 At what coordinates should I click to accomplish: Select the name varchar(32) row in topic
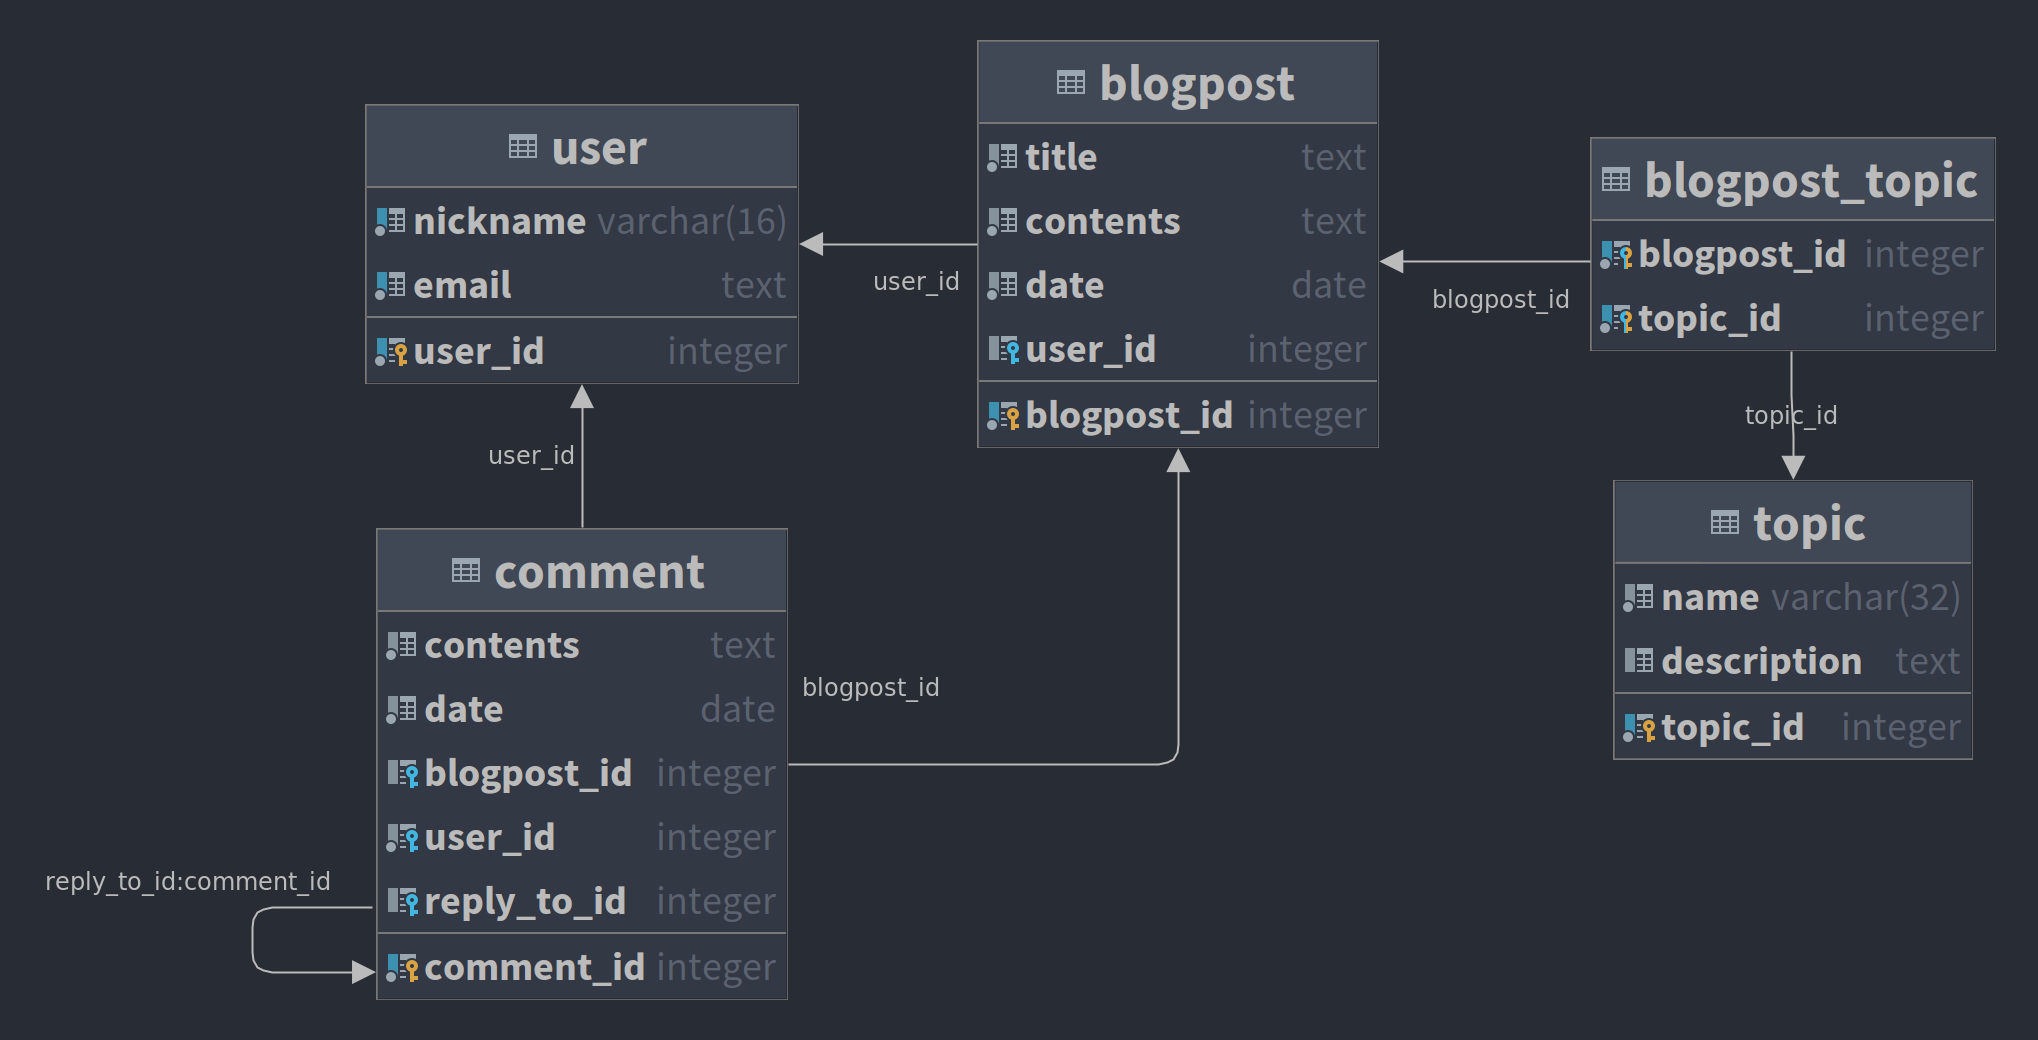[1791, 596]
